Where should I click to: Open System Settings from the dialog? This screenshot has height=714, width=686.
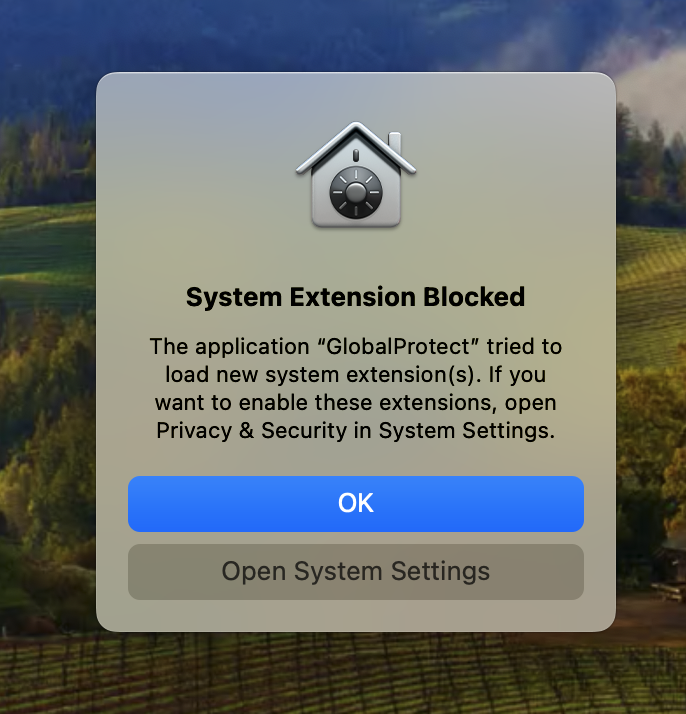click(x=355, y=572)
